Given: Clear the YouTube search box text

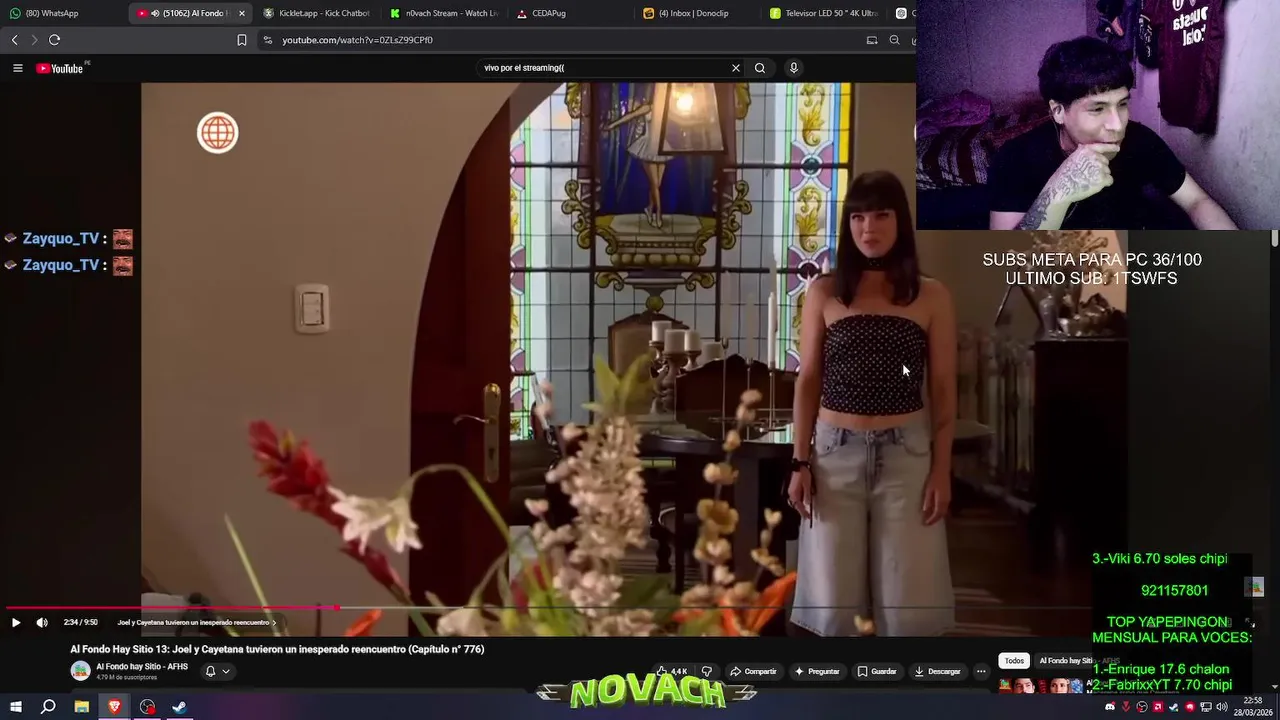Looking at the screenshot, I should [x=736, y=68].
